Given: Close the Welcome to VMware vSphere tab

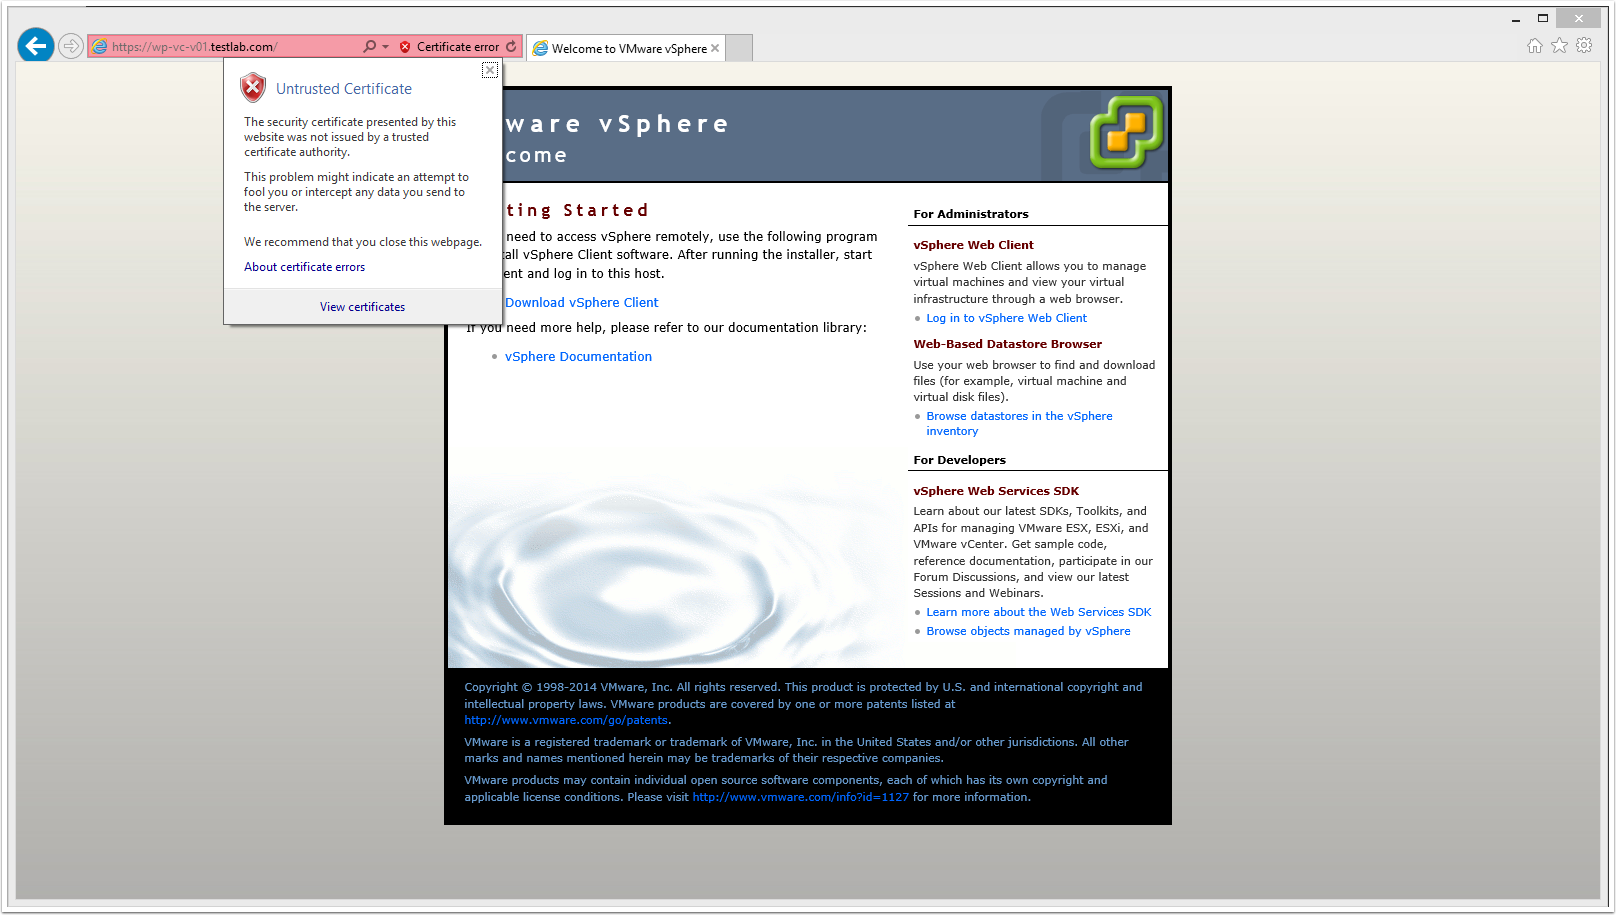Looking at the screenshot, I should (715, 48).
